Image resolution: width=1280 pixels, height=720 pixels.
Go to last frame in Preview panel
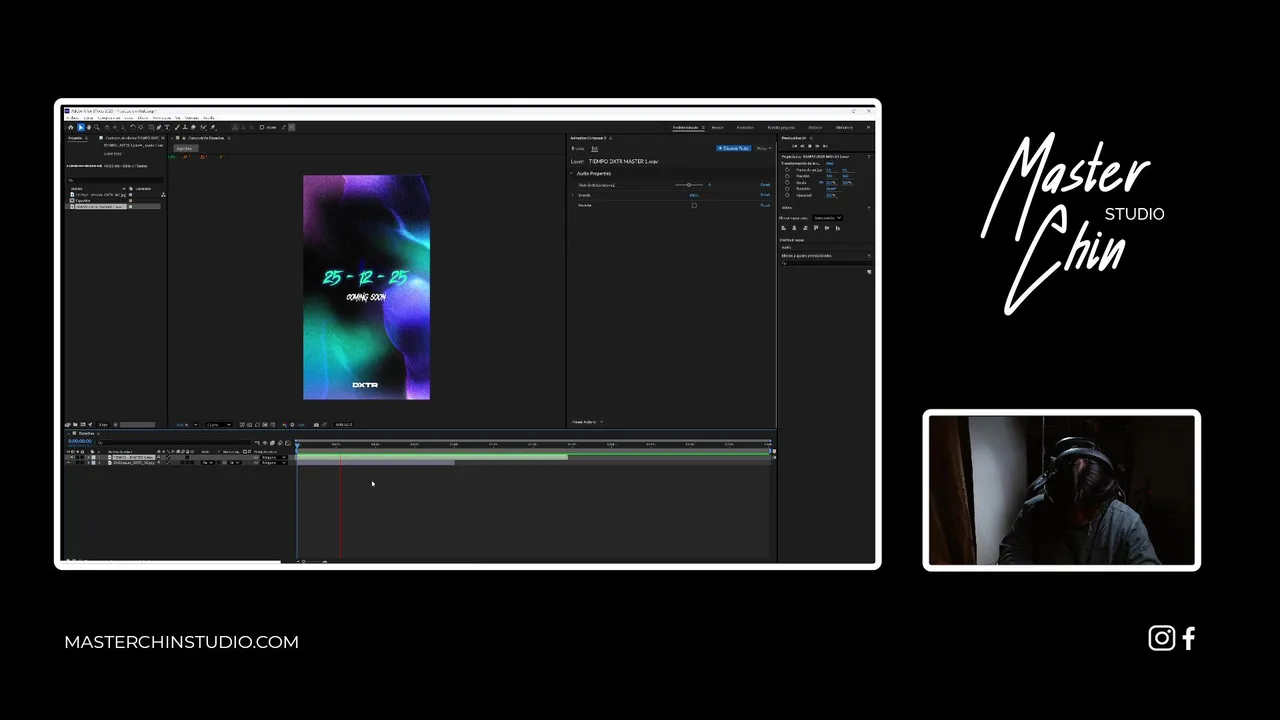[x=825, y=146]
